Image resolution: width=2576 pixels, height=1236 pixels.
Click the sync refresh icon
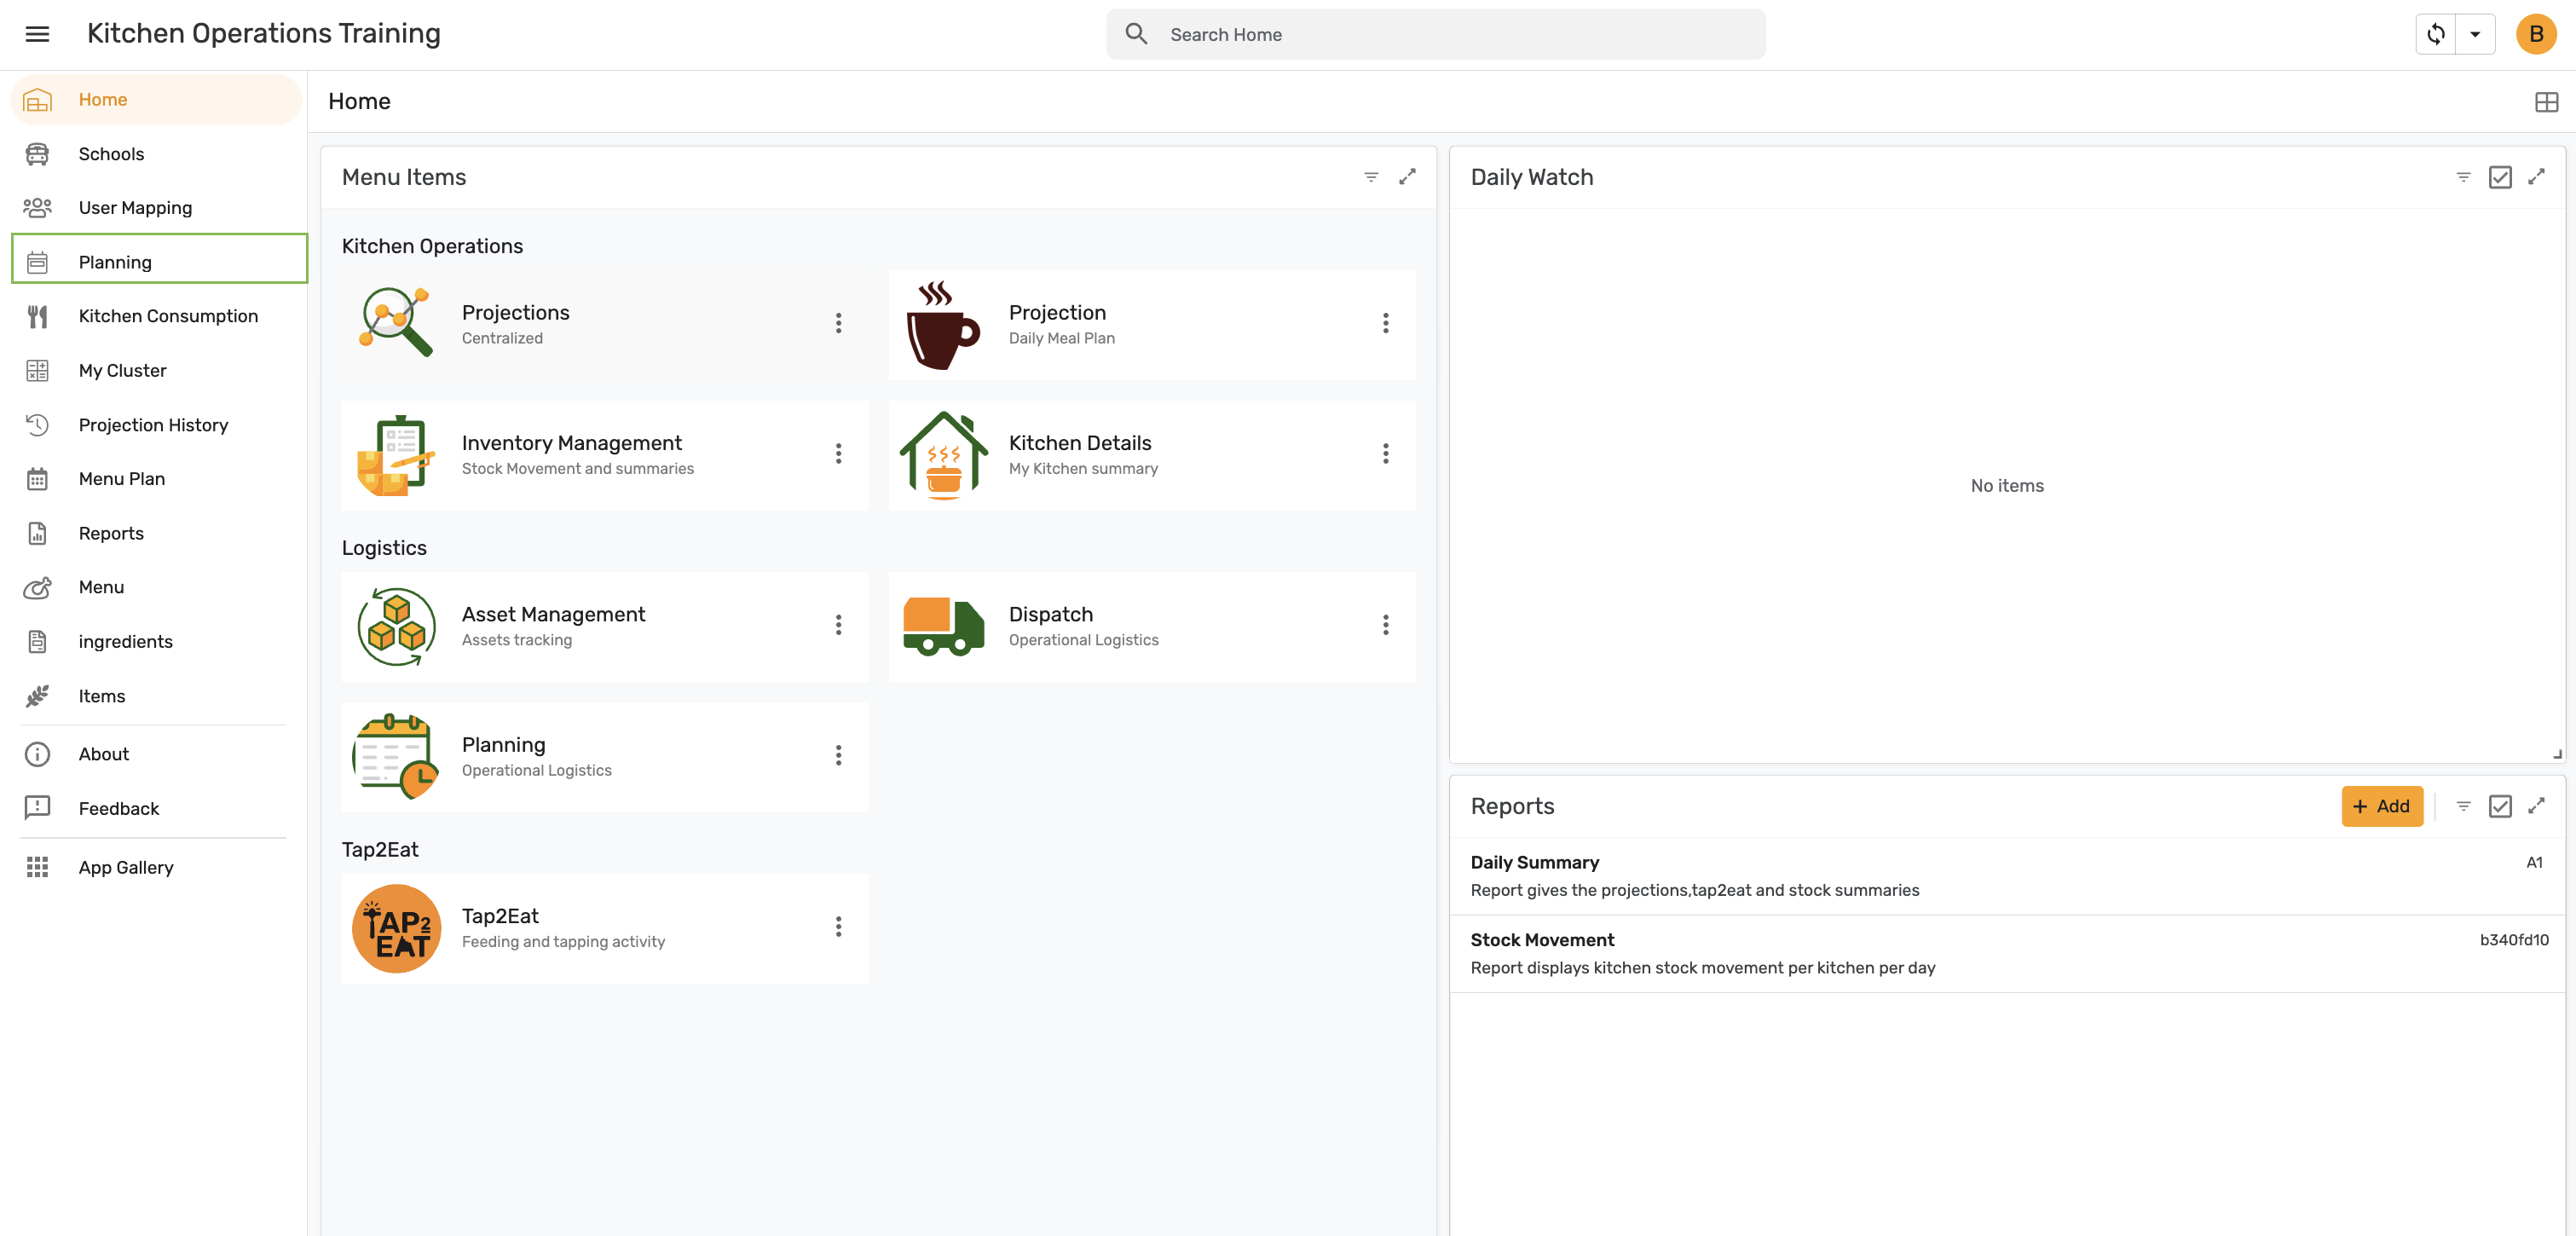(x=2435, y=34)
